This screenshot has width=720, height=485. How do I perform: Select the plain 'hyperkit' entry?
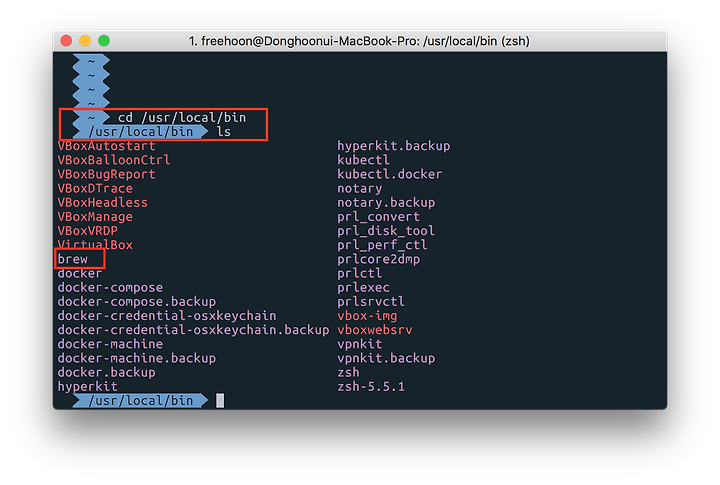88,387
